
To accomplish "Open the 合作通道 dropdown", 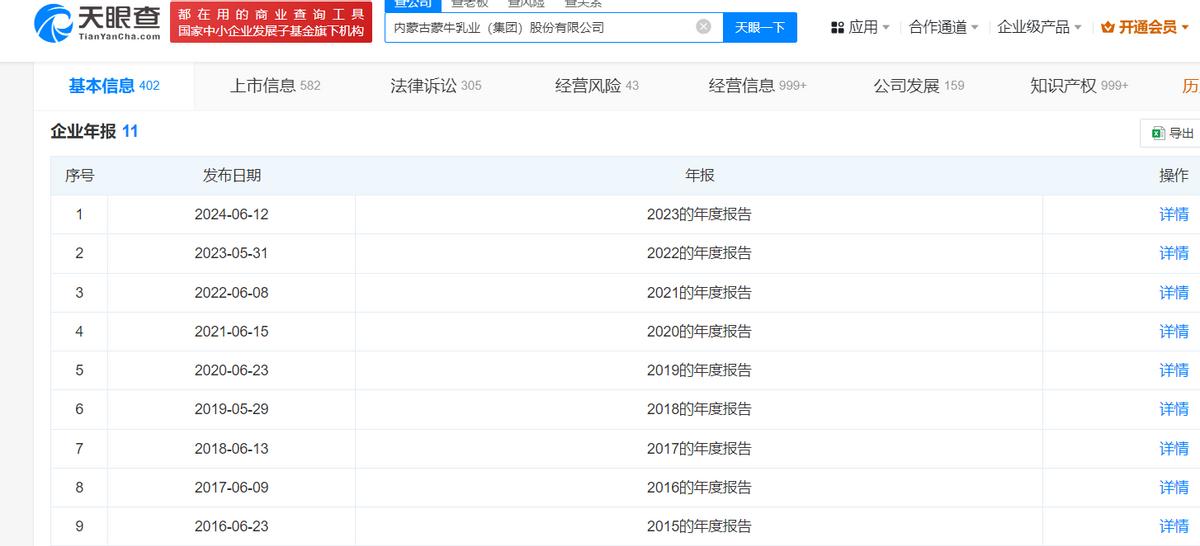I will tap(943, 27).
